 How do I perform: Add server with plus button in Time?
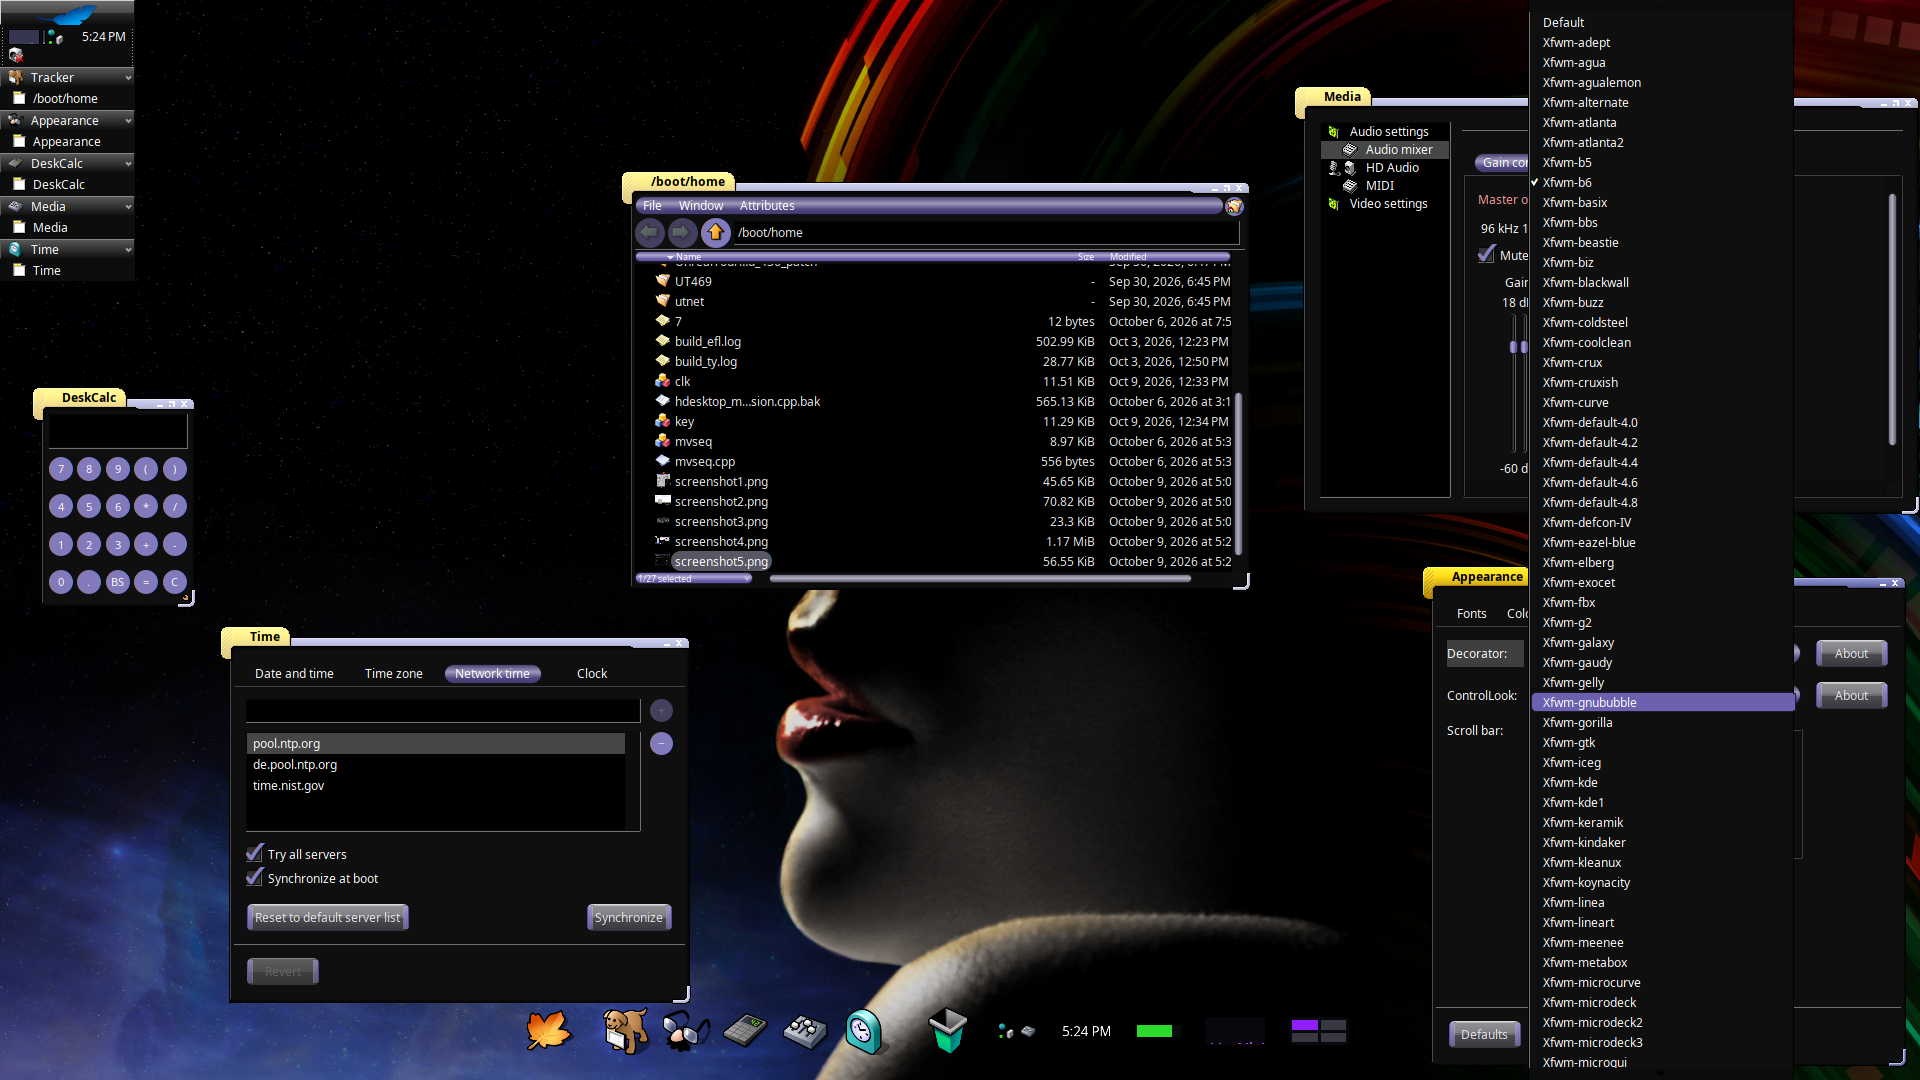[x=661, y=711]
